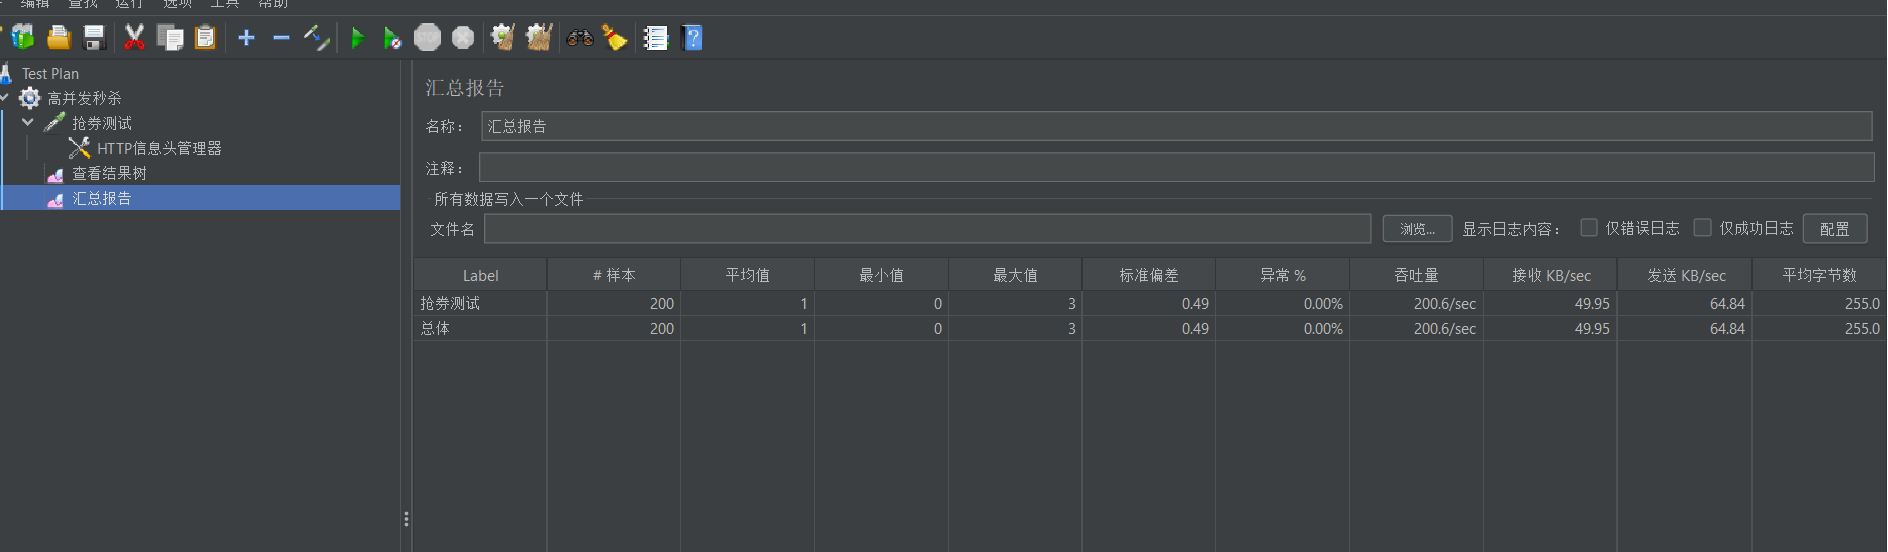Click the 平均值 column header
The width and height of the screenshot is (1888, 552).
click(x=748, y=275)
